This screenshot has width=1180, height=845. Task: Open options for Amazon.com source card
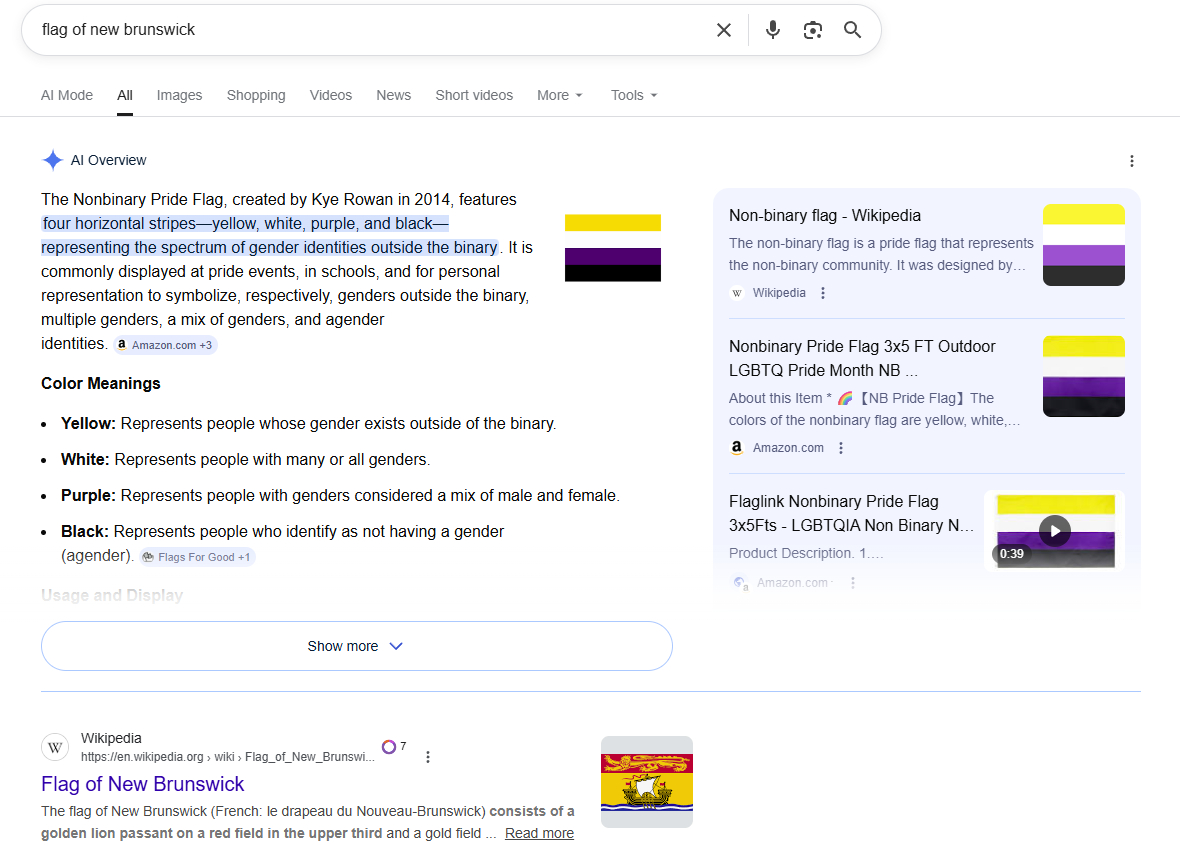pyautogui.click(x=841, y=448)
